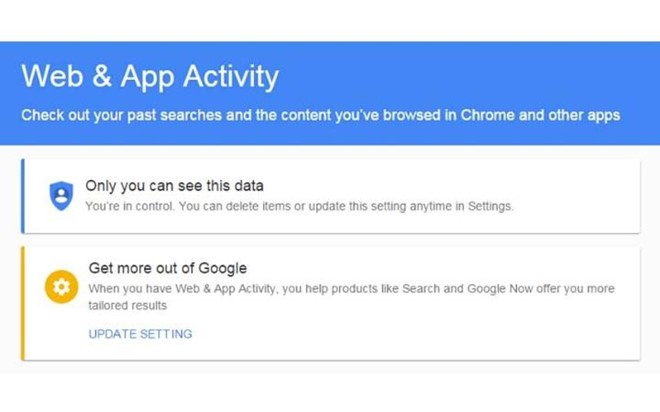Click the 'Check out your past searches' subtitle

click(320, 115)
